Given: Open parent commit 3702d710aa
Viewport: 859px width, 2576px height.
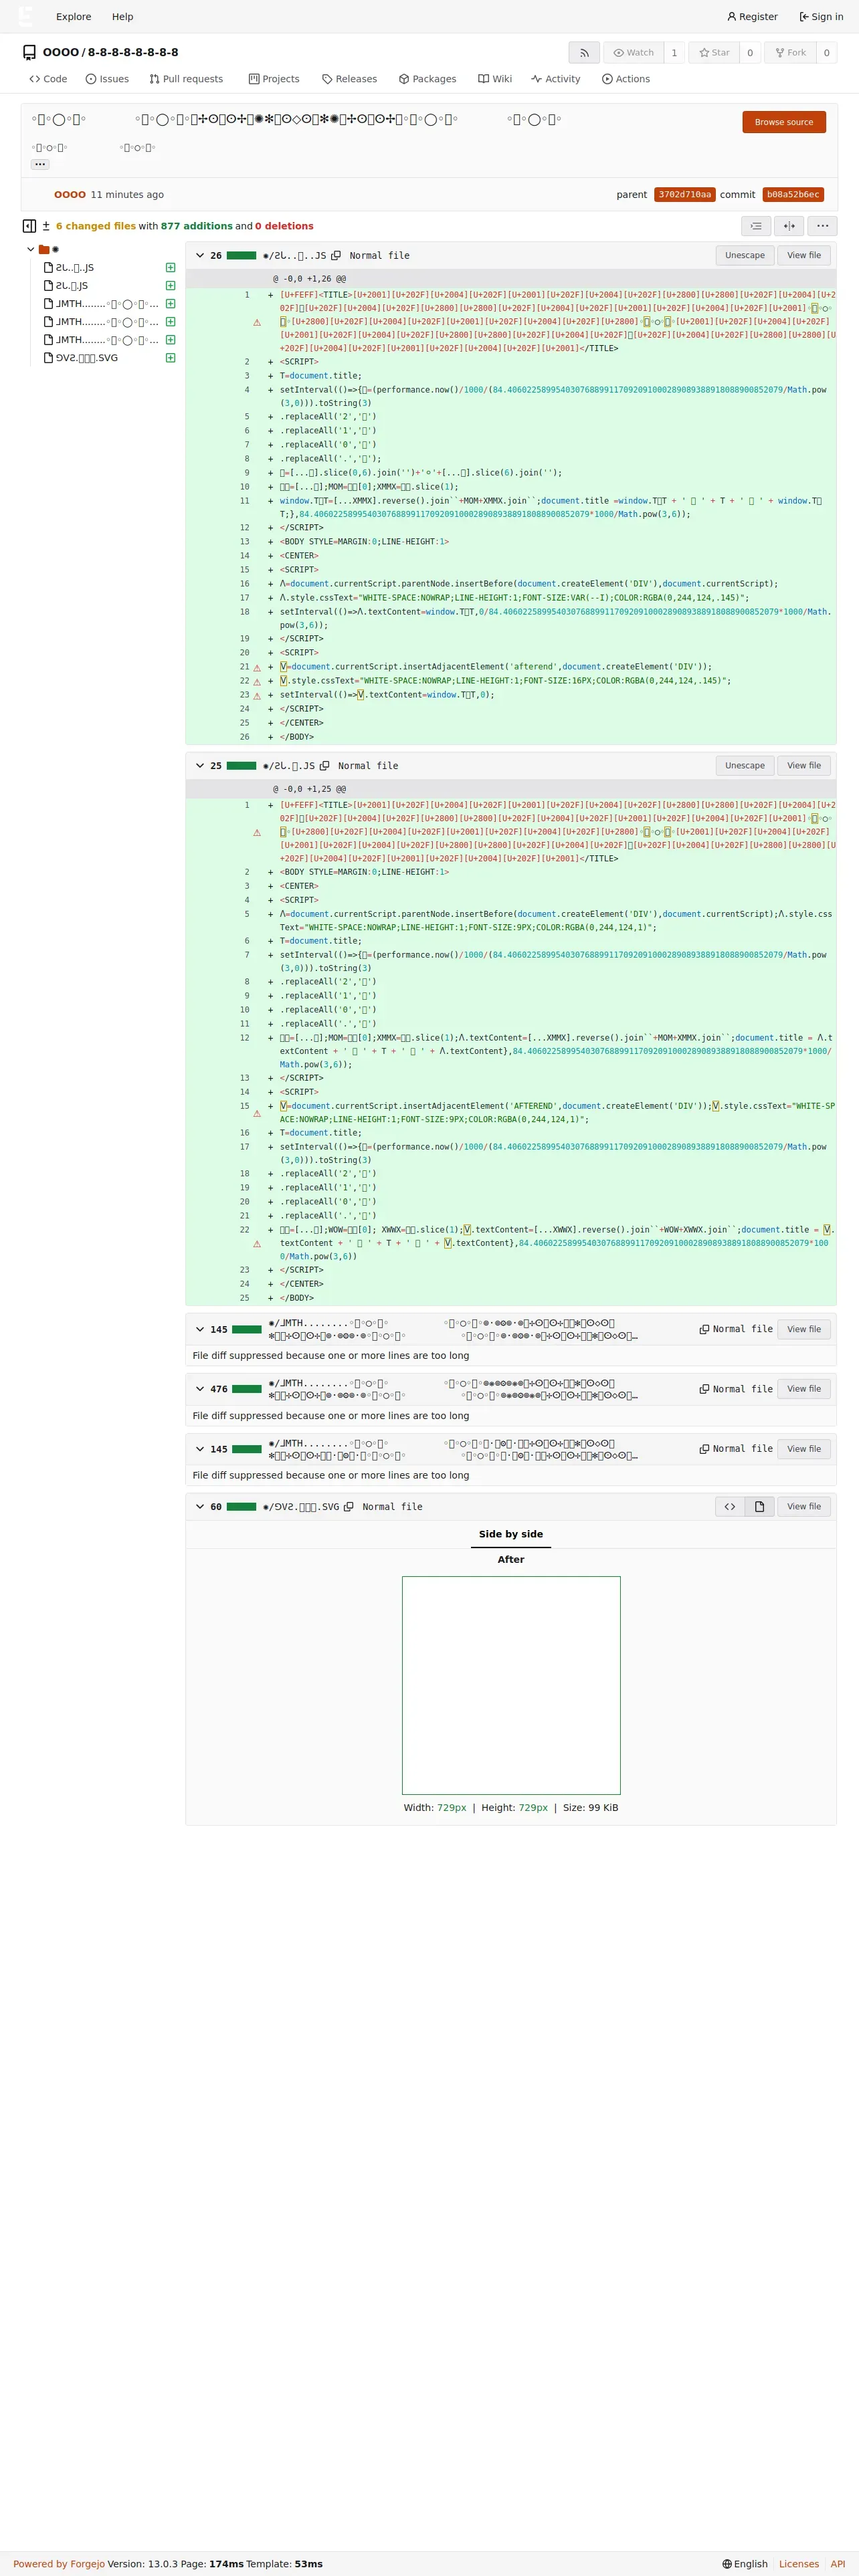Looking at the screenshot, I should [x=684, y=195].
